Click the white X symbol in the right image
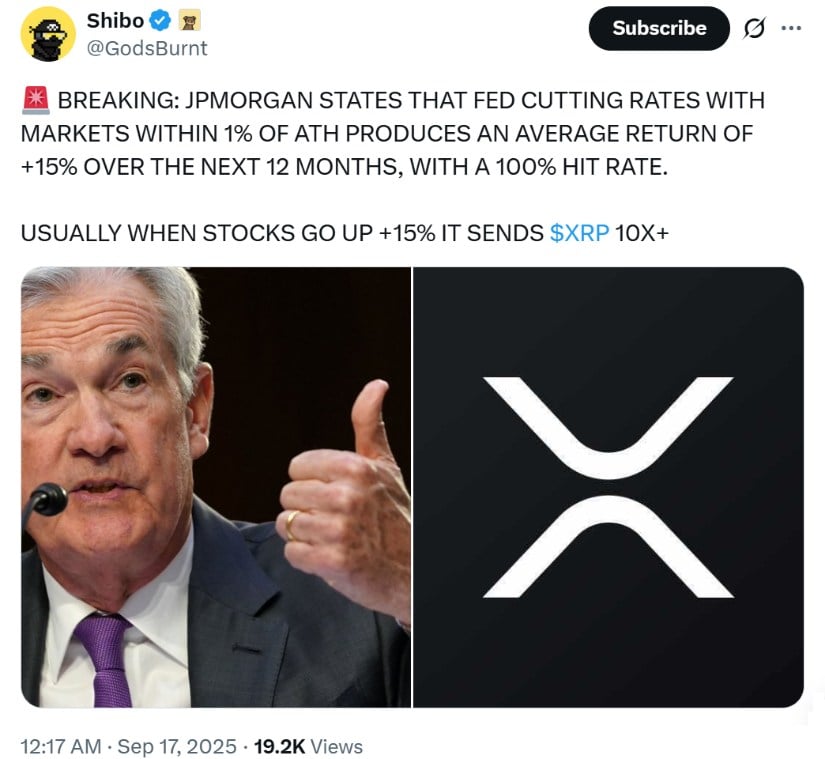 click(x=608, y=487)
